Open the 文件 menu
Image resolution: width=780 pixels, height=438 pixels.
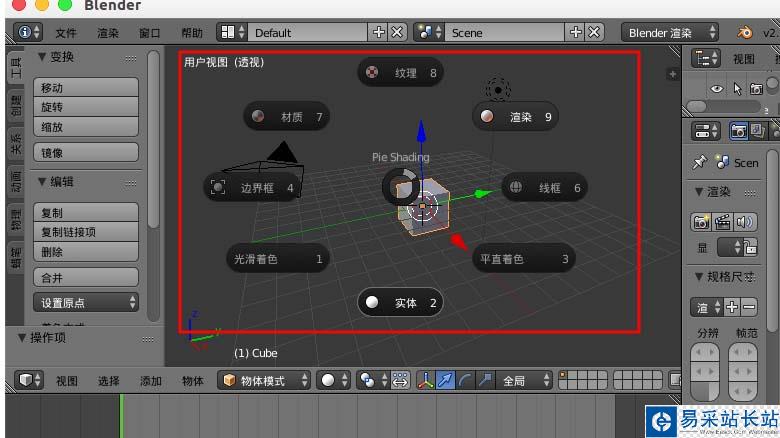click(x=66, y=33)
